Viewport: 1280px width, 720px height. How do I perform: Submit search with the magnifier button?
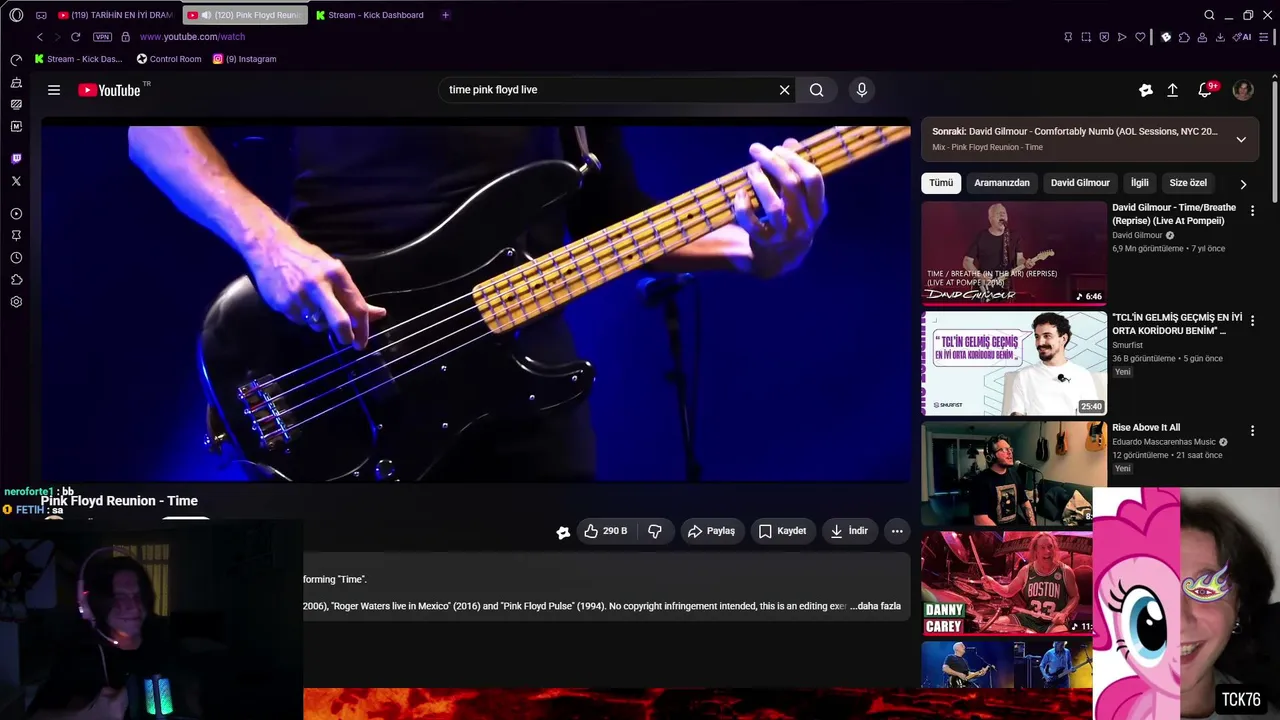click(x=817, y=90)
